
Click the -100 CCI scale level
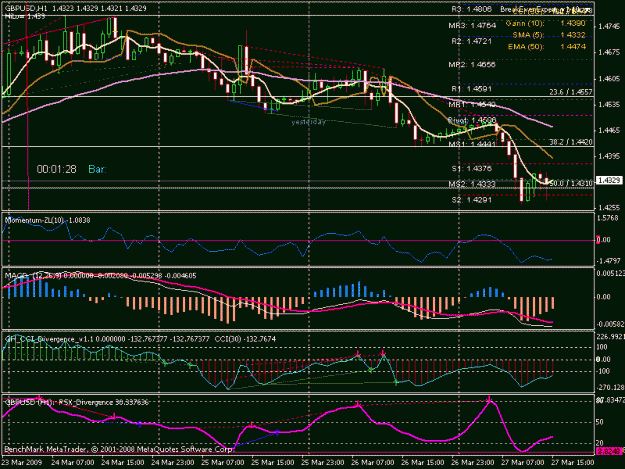[x=603, y=371]
